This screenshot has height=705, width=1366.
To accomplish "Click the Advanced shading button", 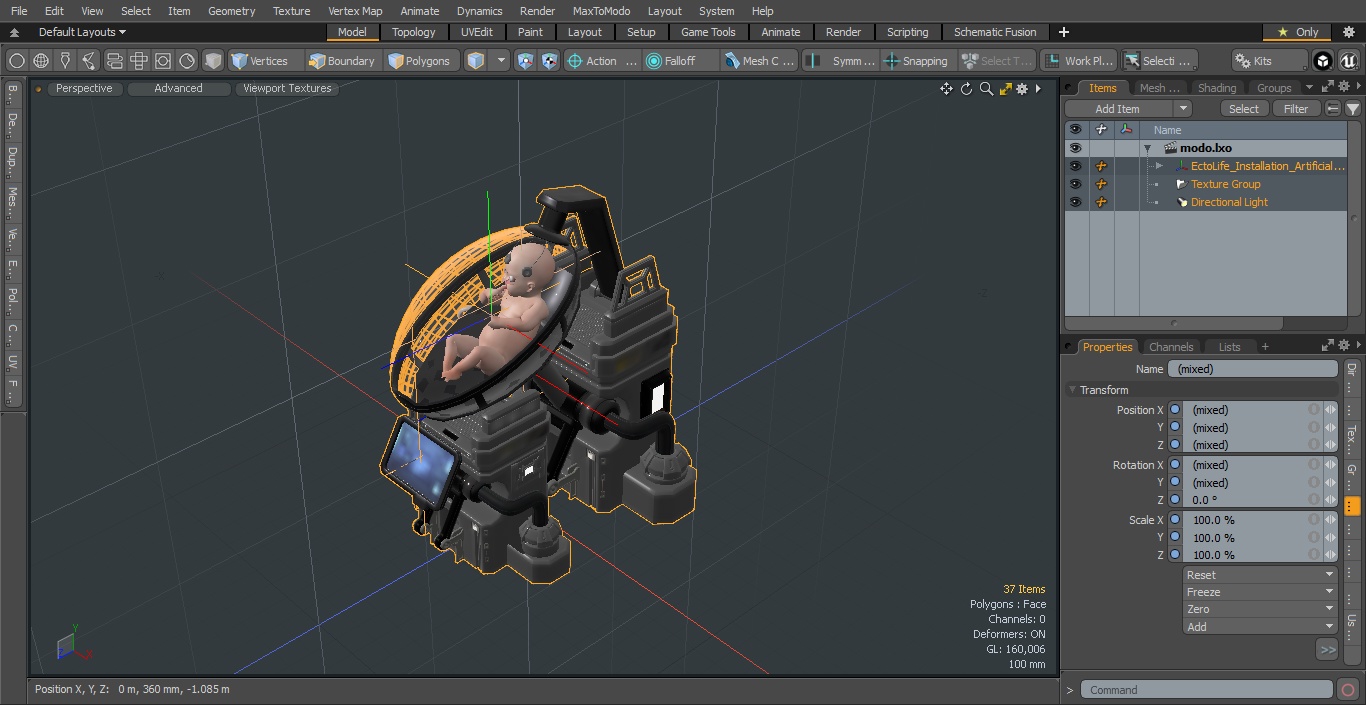I will click(x=178, y=88).
